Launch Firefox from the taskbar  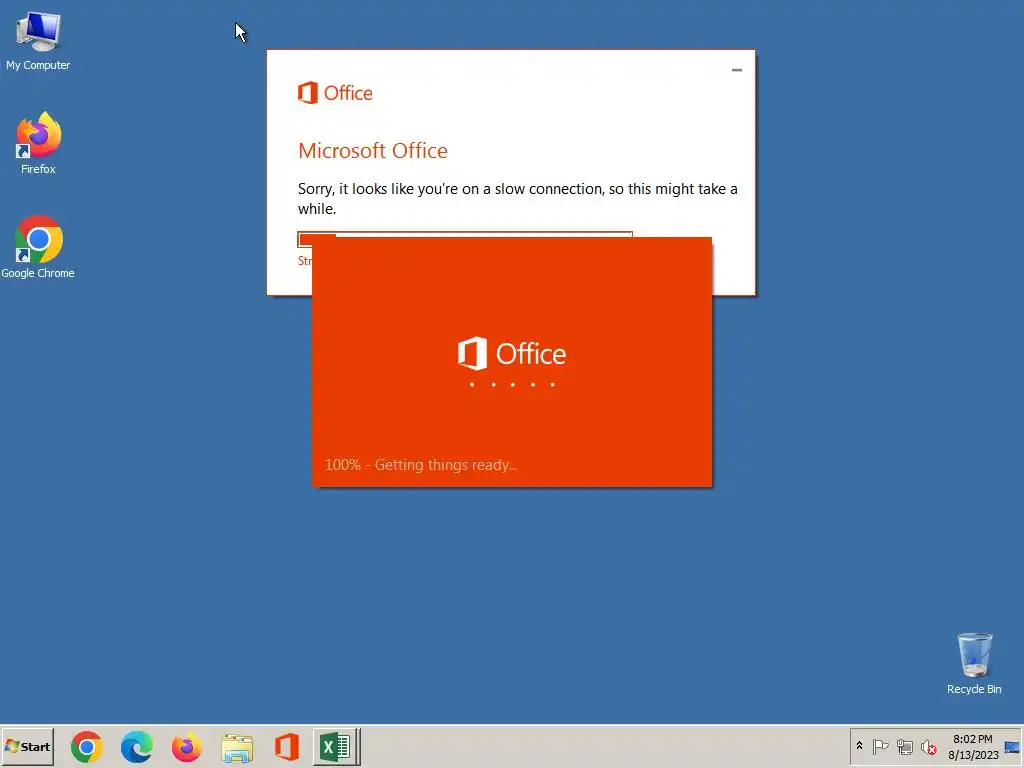(187, 747)
